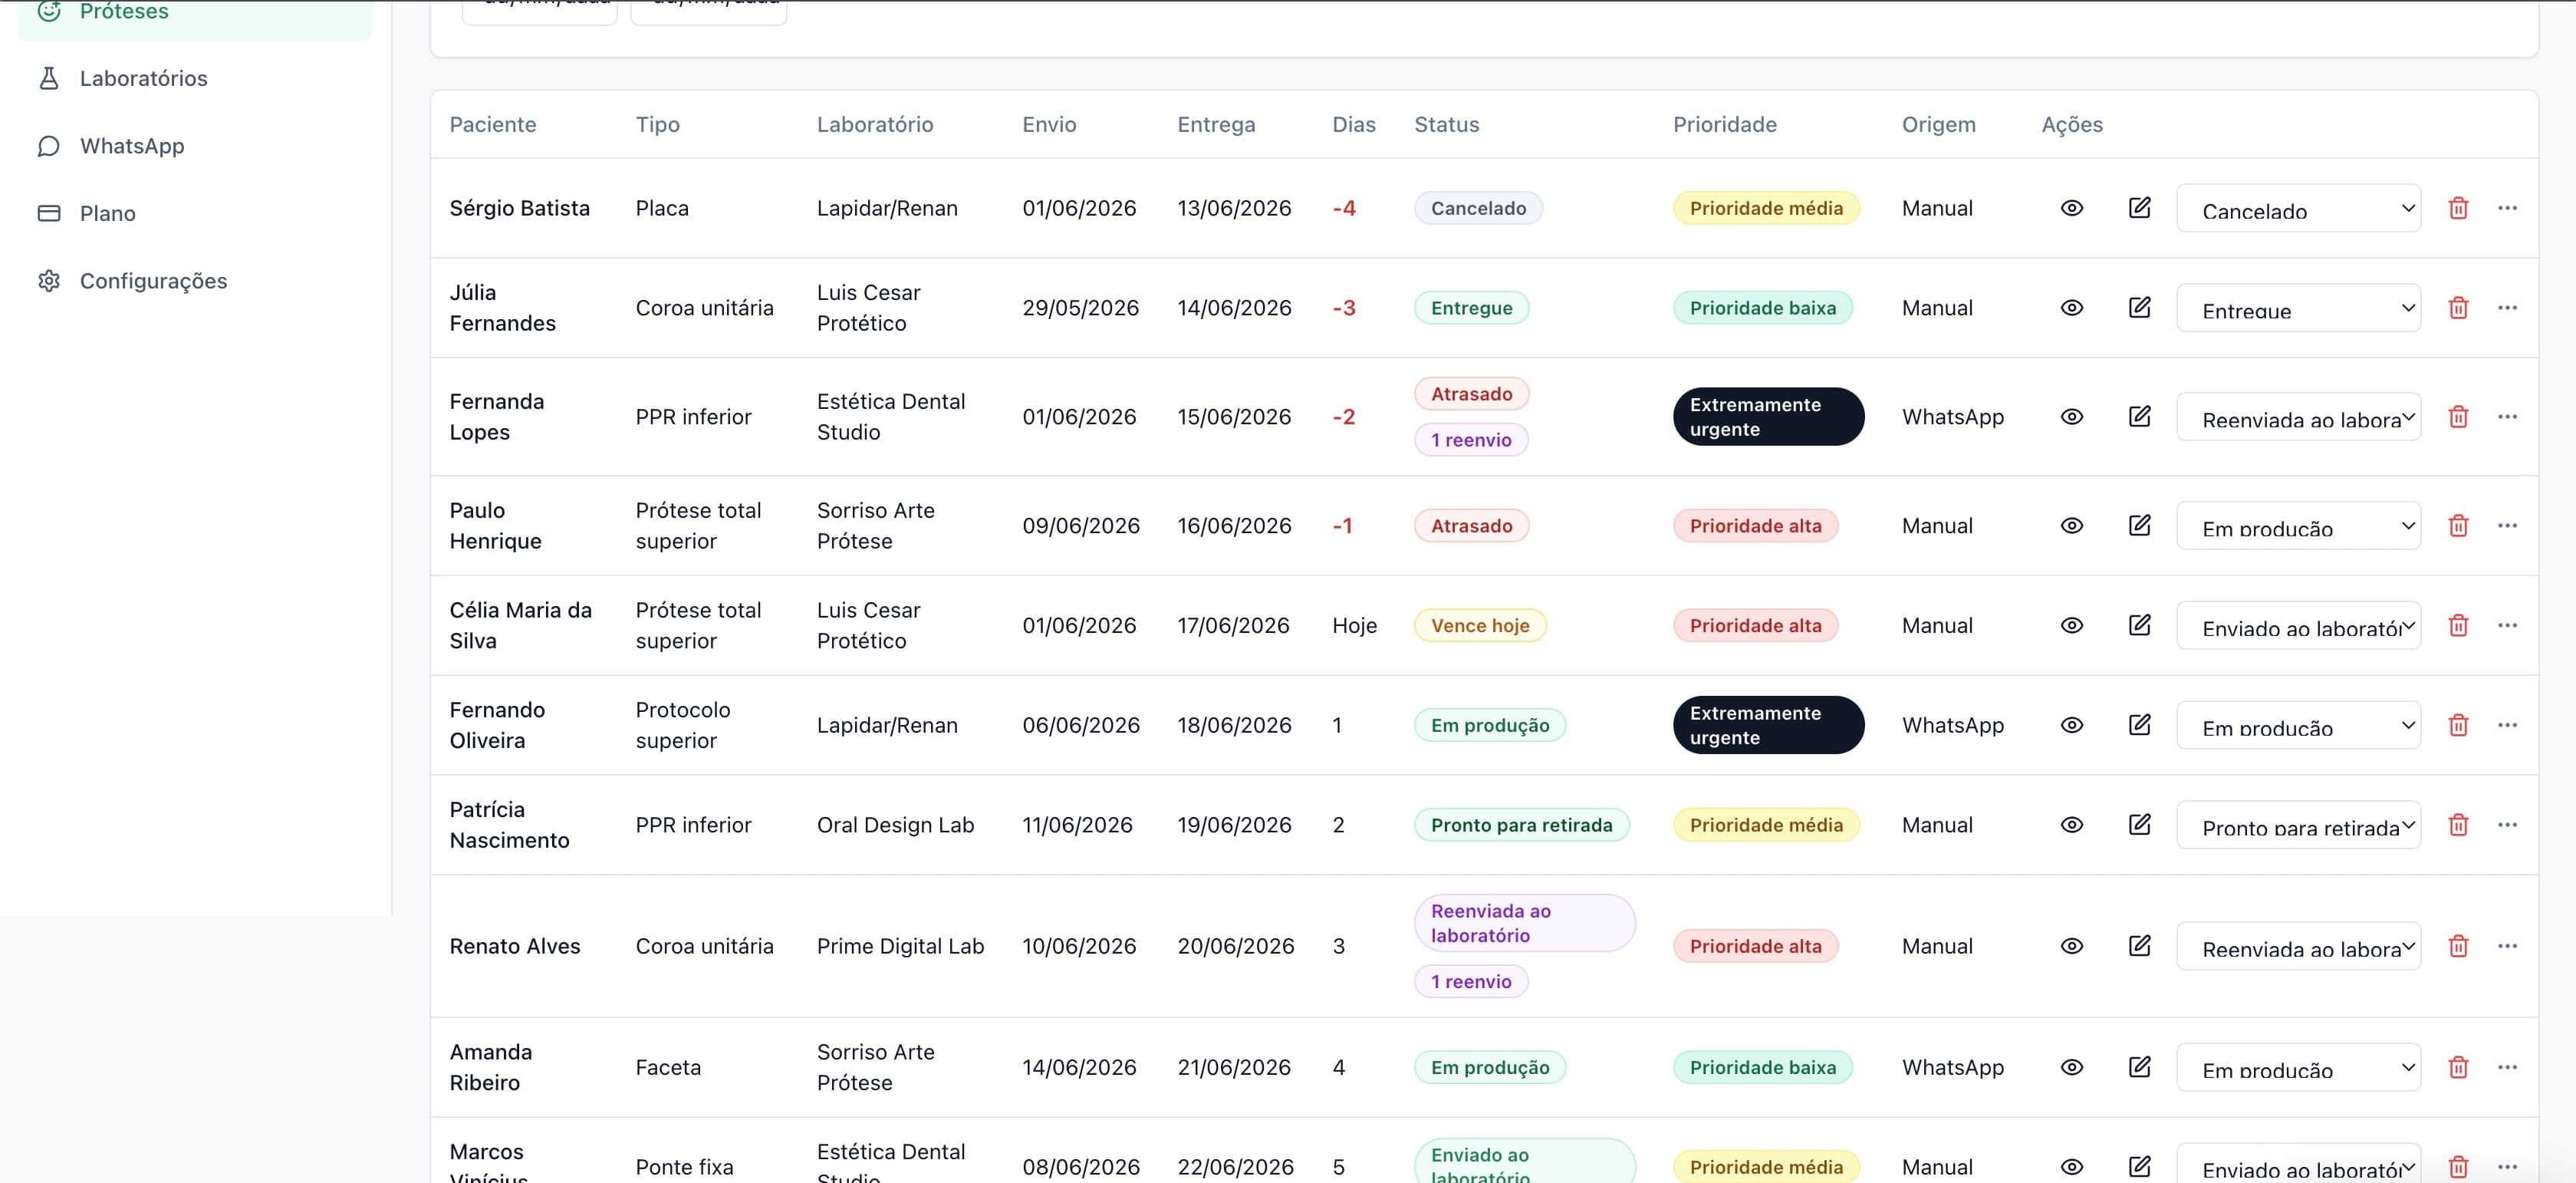Open Fernando Oliveira's Em produção status dropdown

[2298, 725]
